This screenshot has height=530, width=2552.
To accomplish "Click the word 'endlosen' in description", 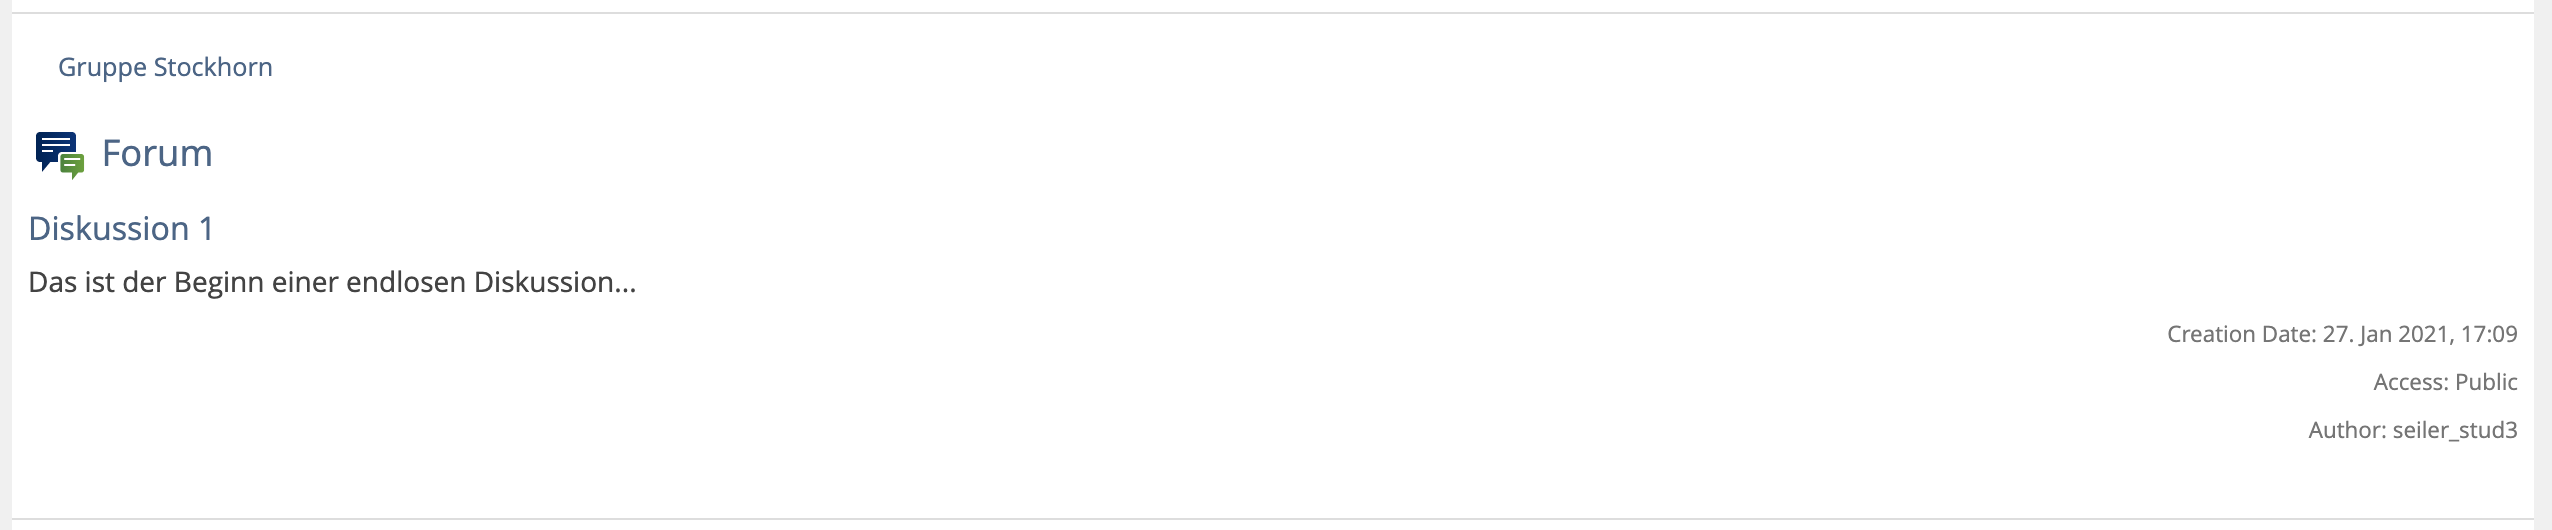I will [x=406, y=282].
